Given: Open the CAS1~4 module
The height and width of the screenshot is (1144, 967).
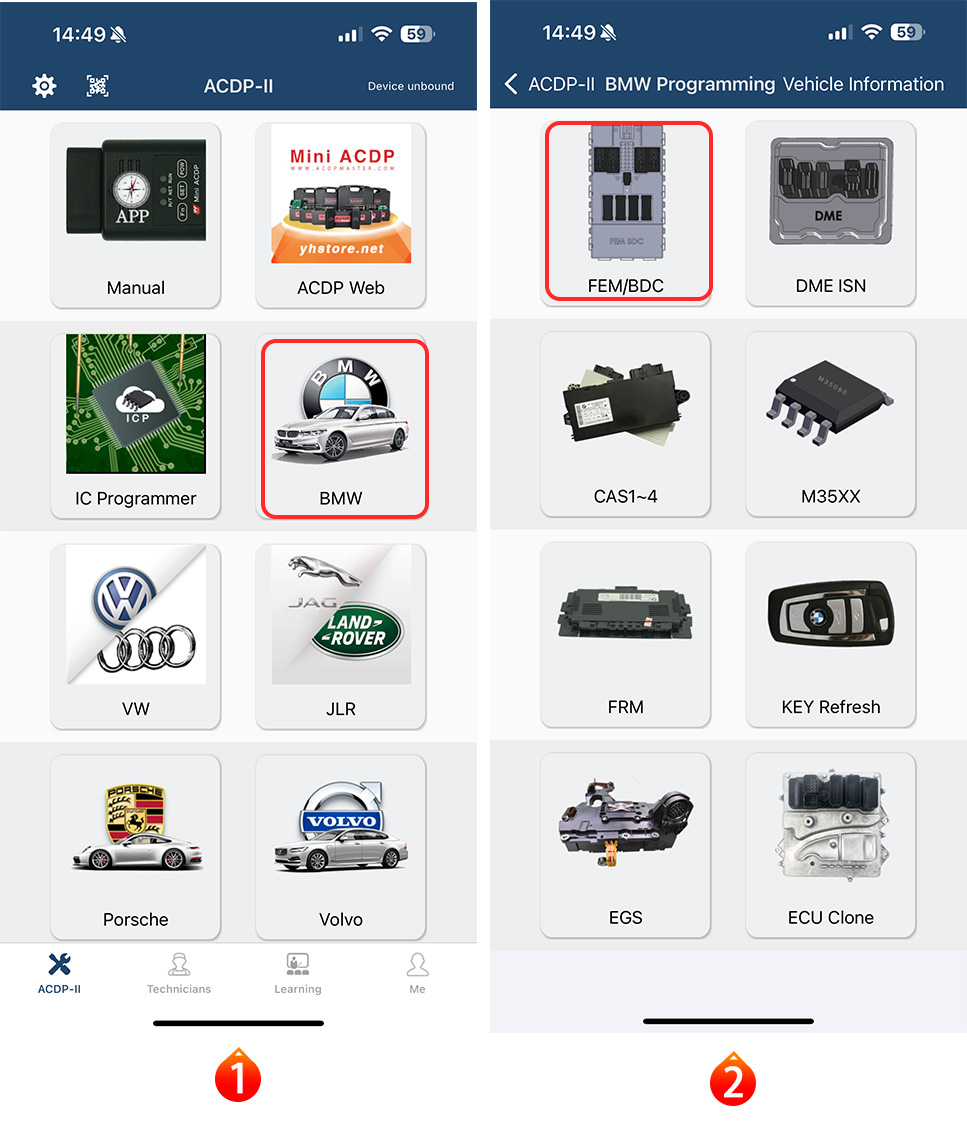Looking at the screenshot, I should pyautogui.click(x=625, y=424).
